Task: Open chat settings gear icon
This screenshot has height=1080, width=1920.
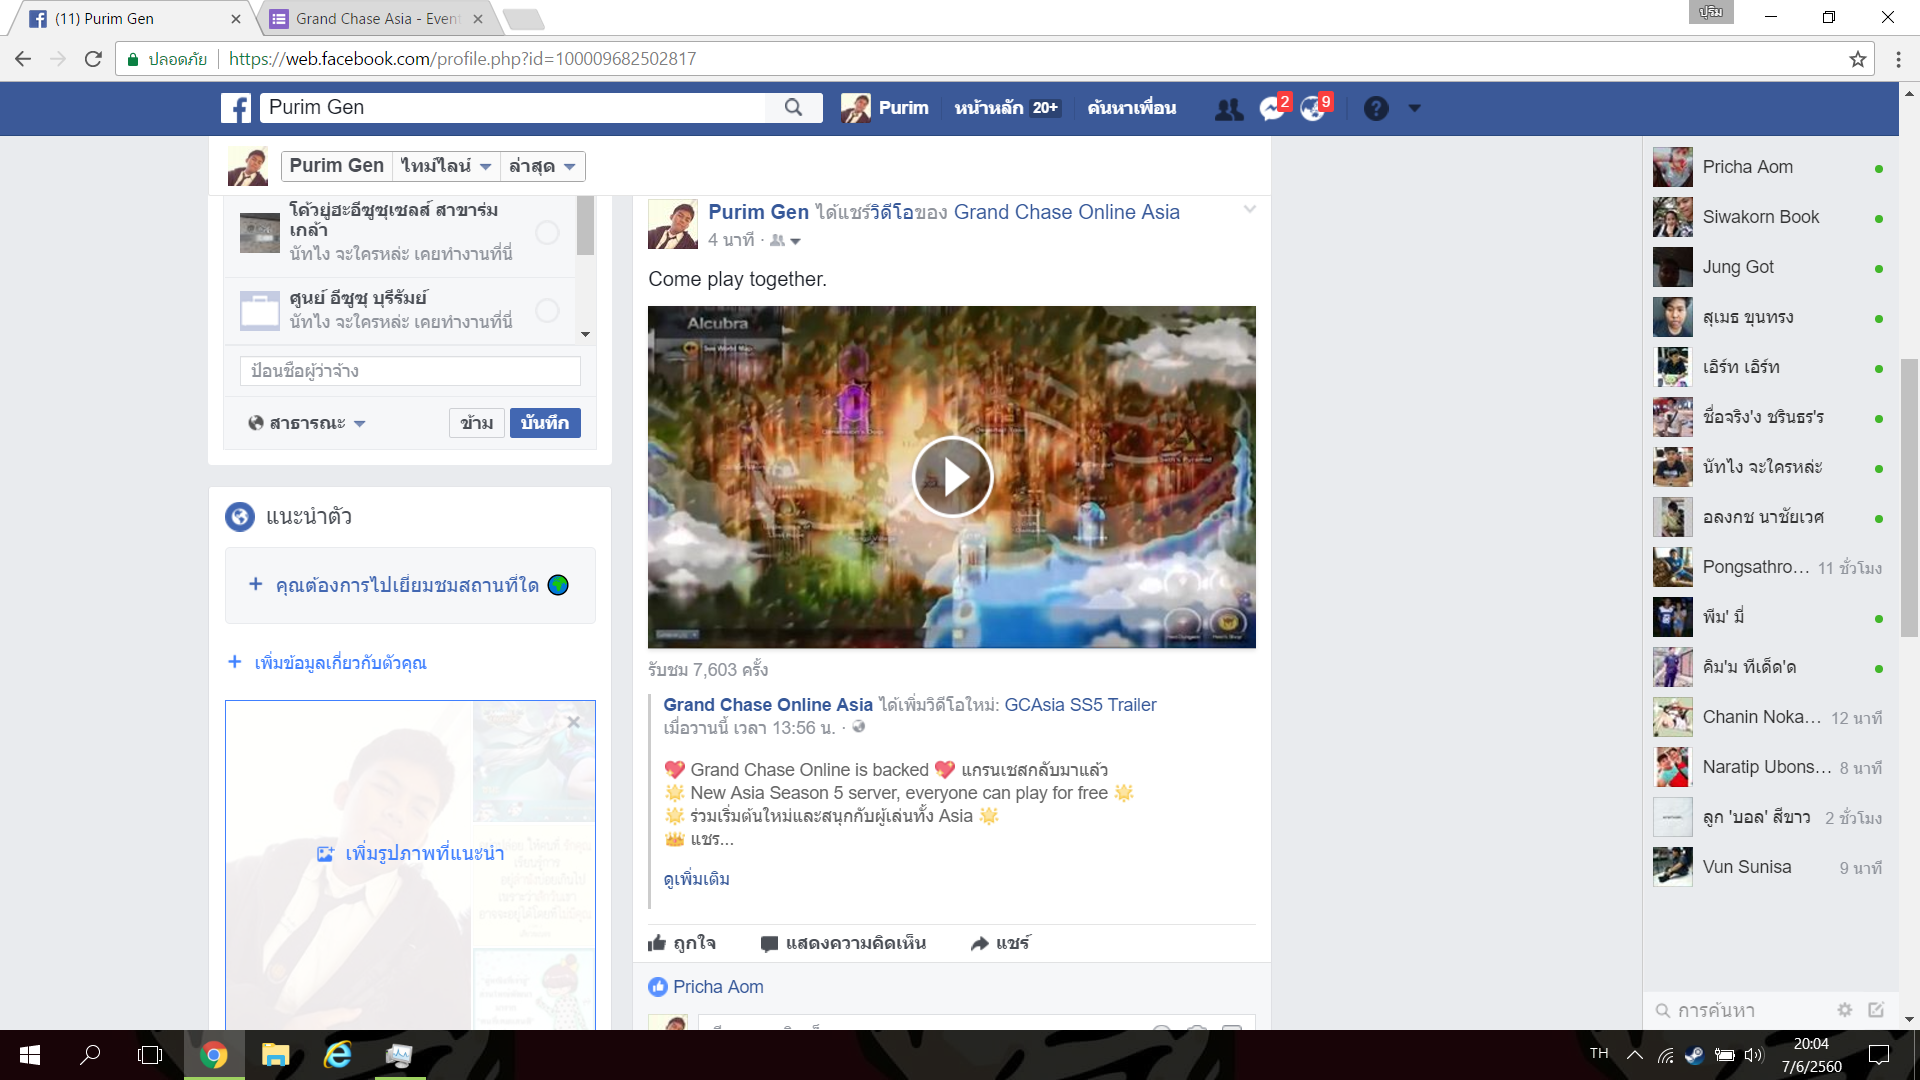Action: [x=1845, y=1010]
